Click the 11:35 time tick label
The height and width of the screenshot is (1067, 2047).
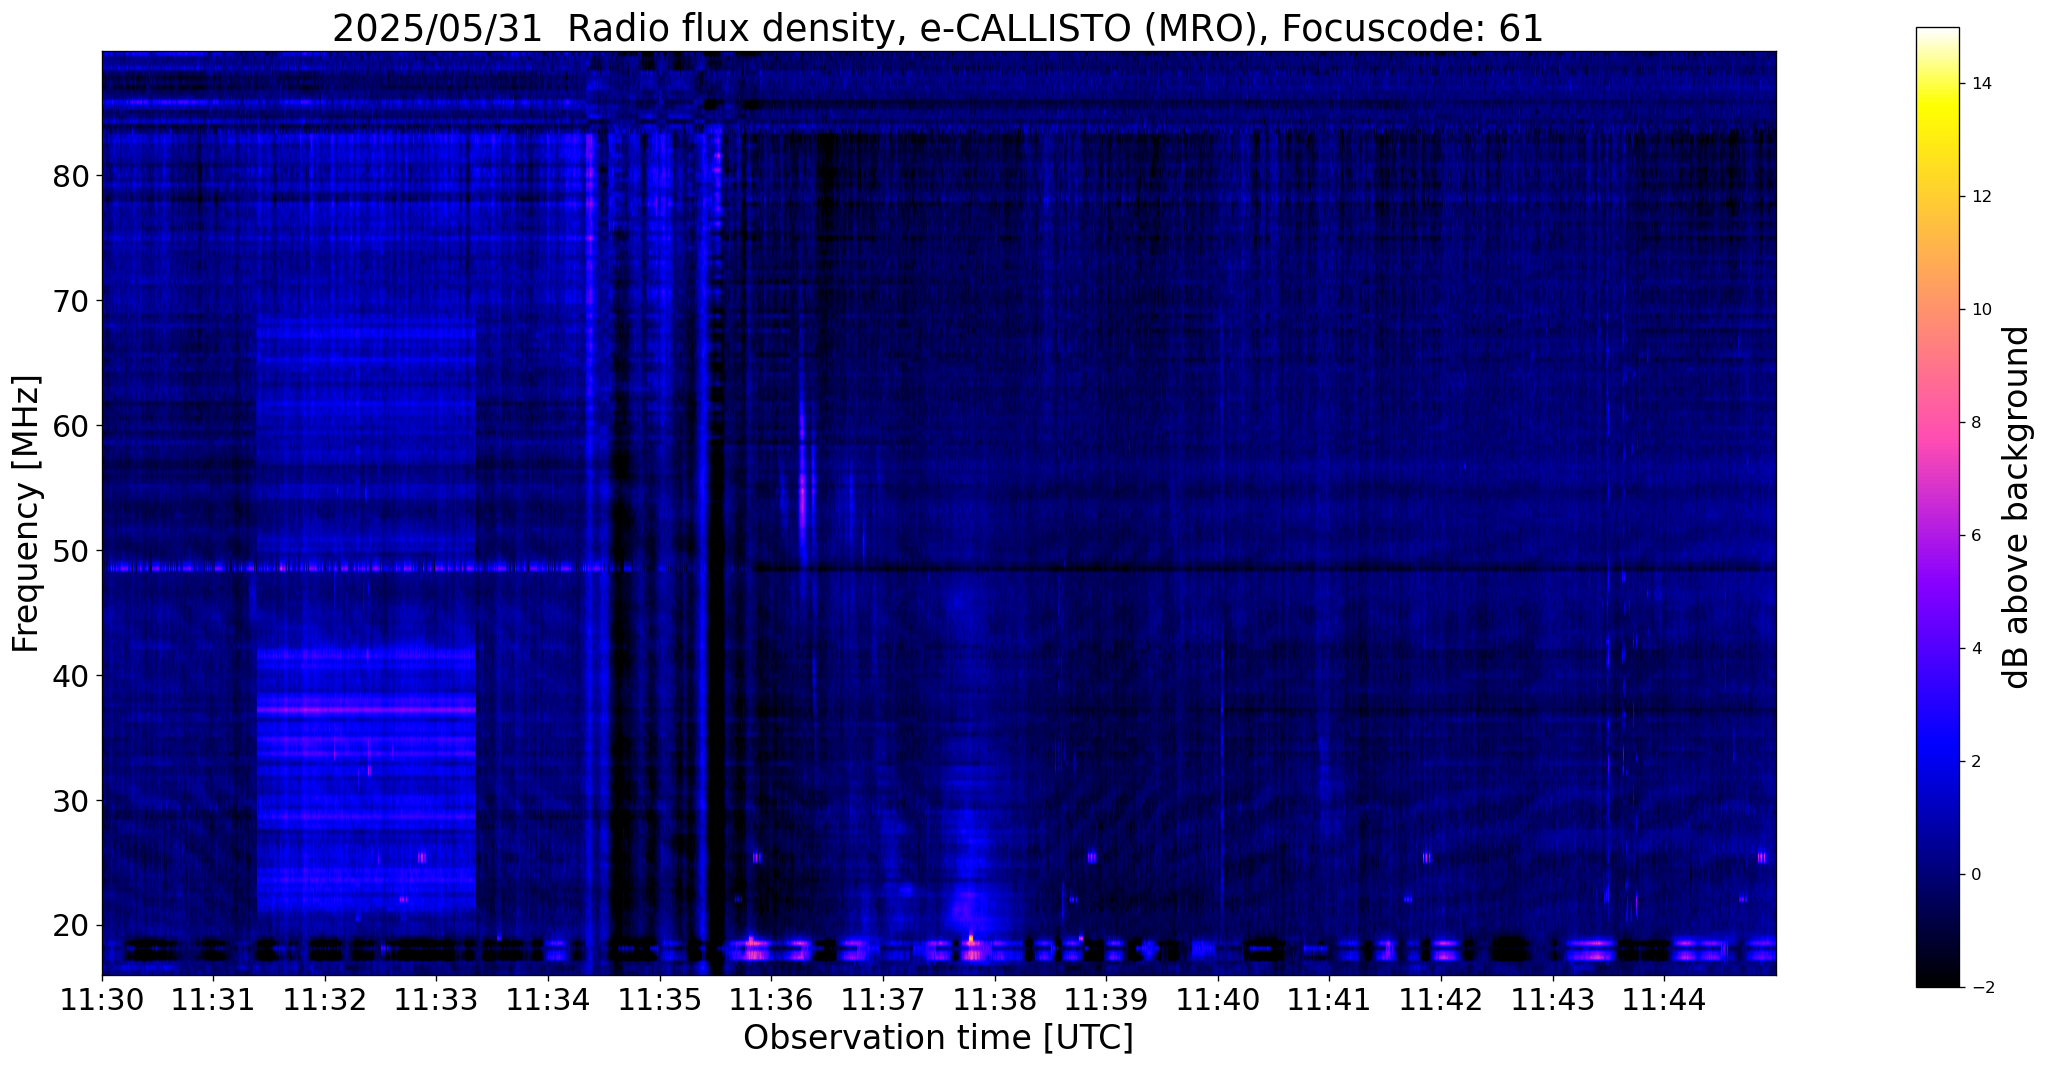(x=660, y=999)
